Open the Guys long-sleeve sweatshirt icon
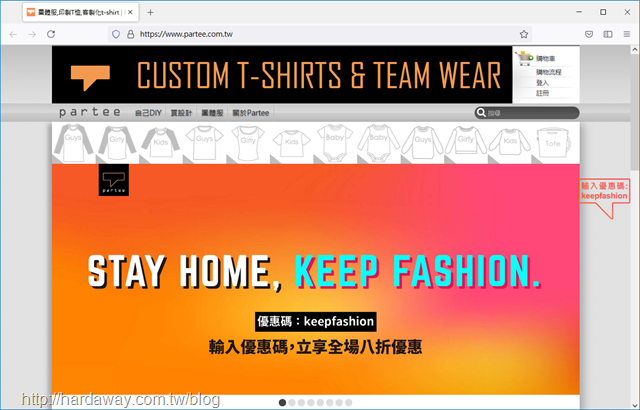Screen dimensions: 640x410 (x=422, y=142)
